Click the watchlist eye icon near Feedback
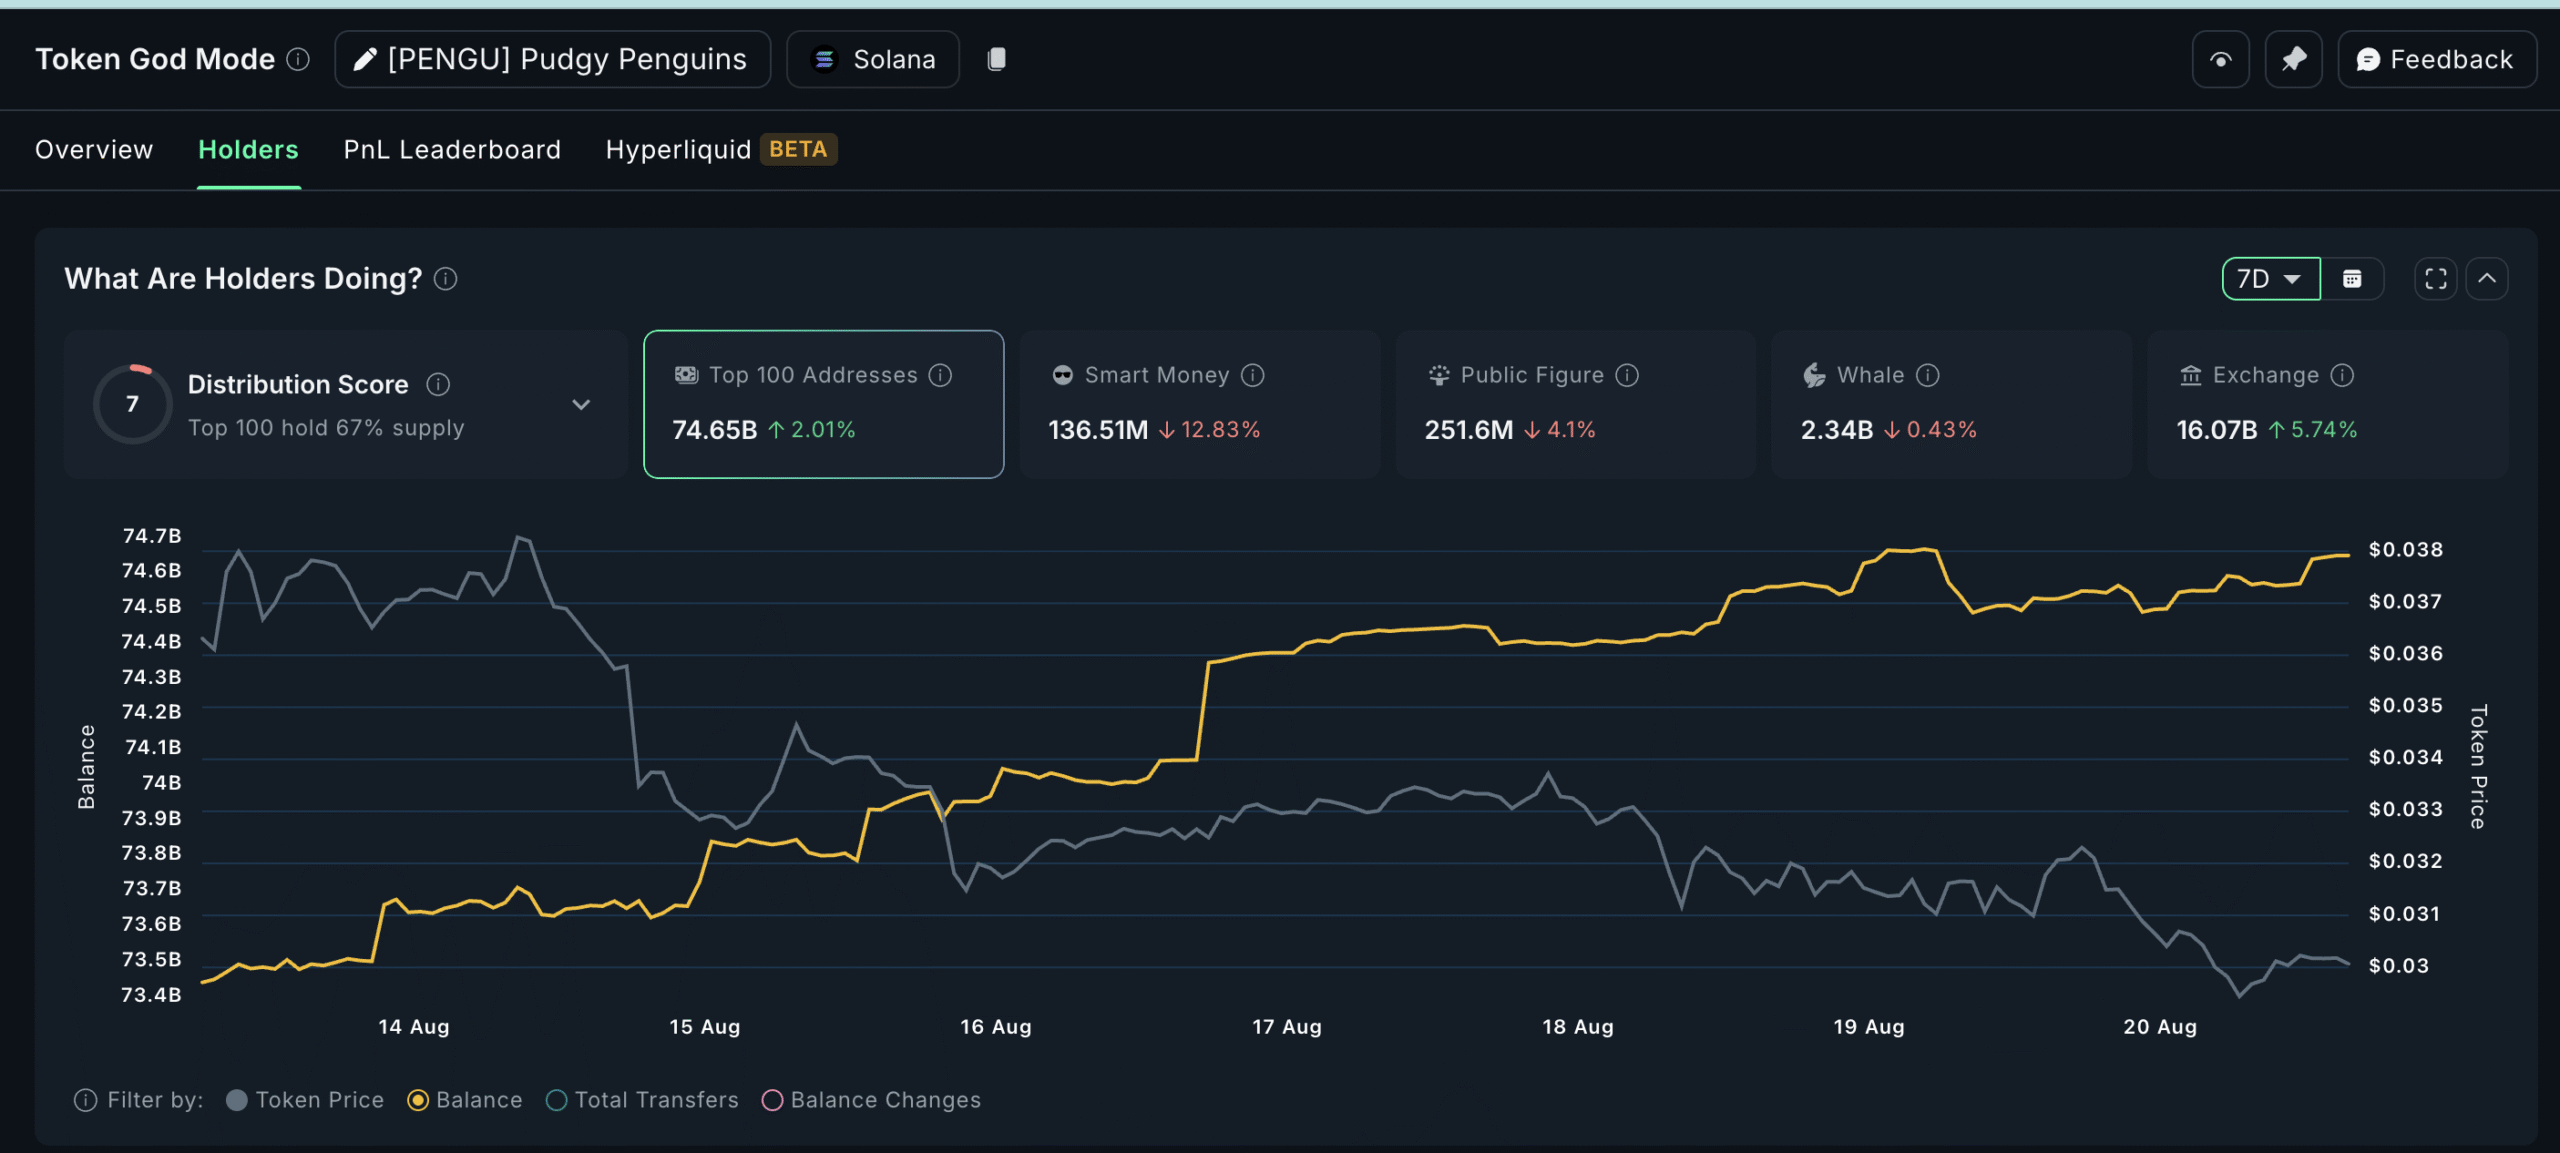The width and height of the screenshot is (2560, 1153). click(2220, 59)
